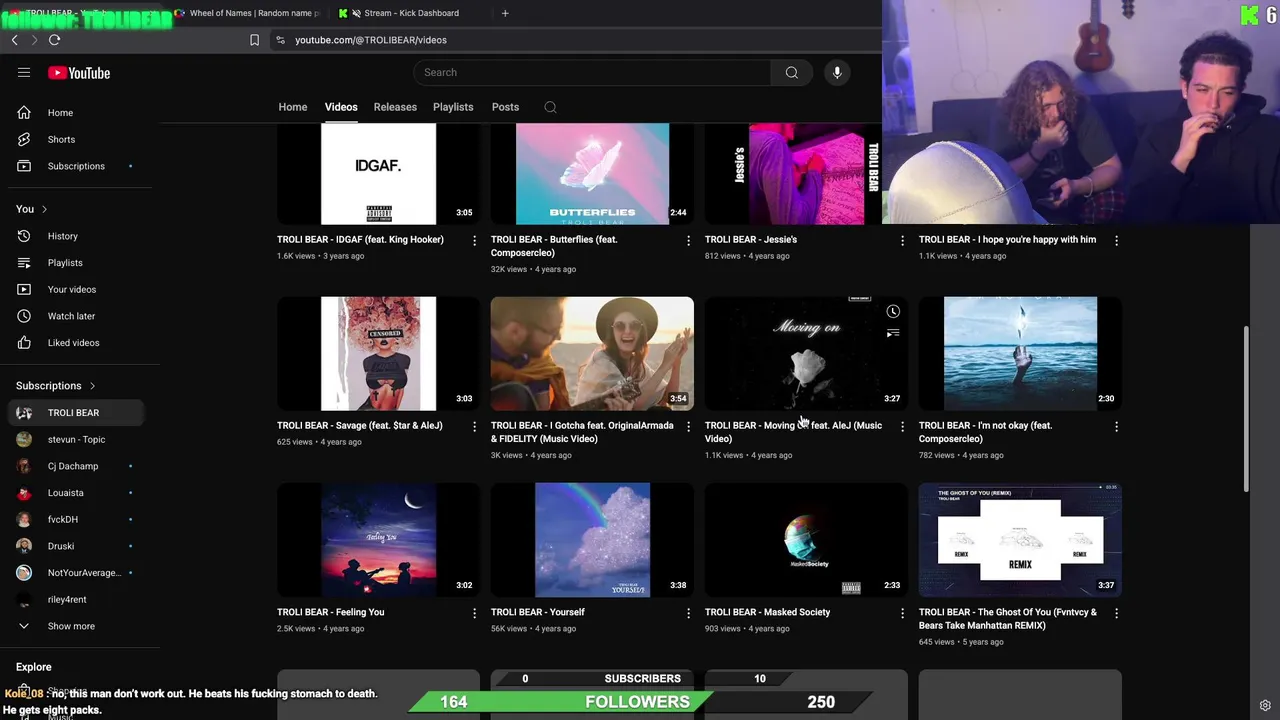Open options menu for Masked Society video

(x=902, y=613)
